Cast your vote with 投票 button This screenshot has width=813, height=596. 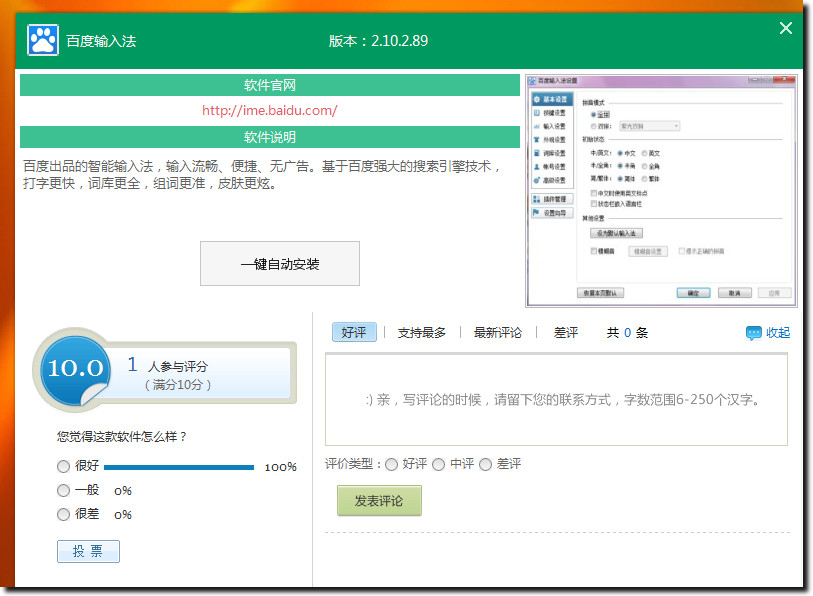[x=88, y=551]
